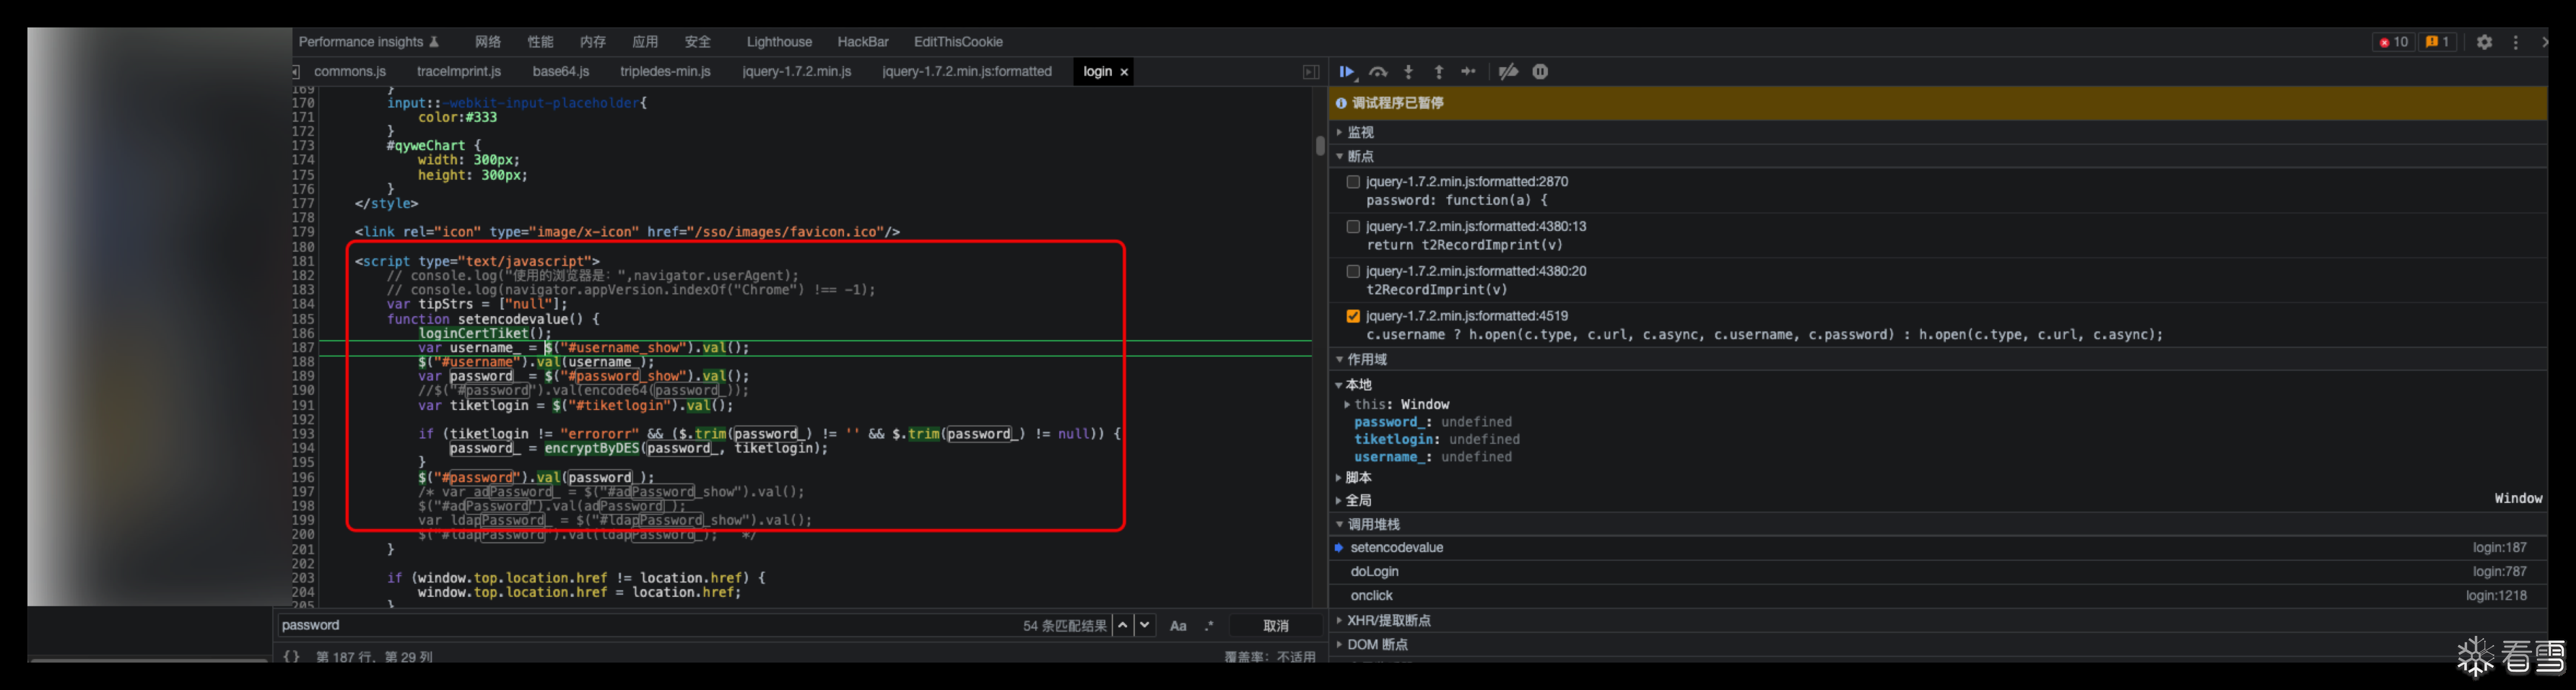Toggle case-sensitive search Aa
The height and width of the screenshot is (690, 2576).
[1178, 626]
